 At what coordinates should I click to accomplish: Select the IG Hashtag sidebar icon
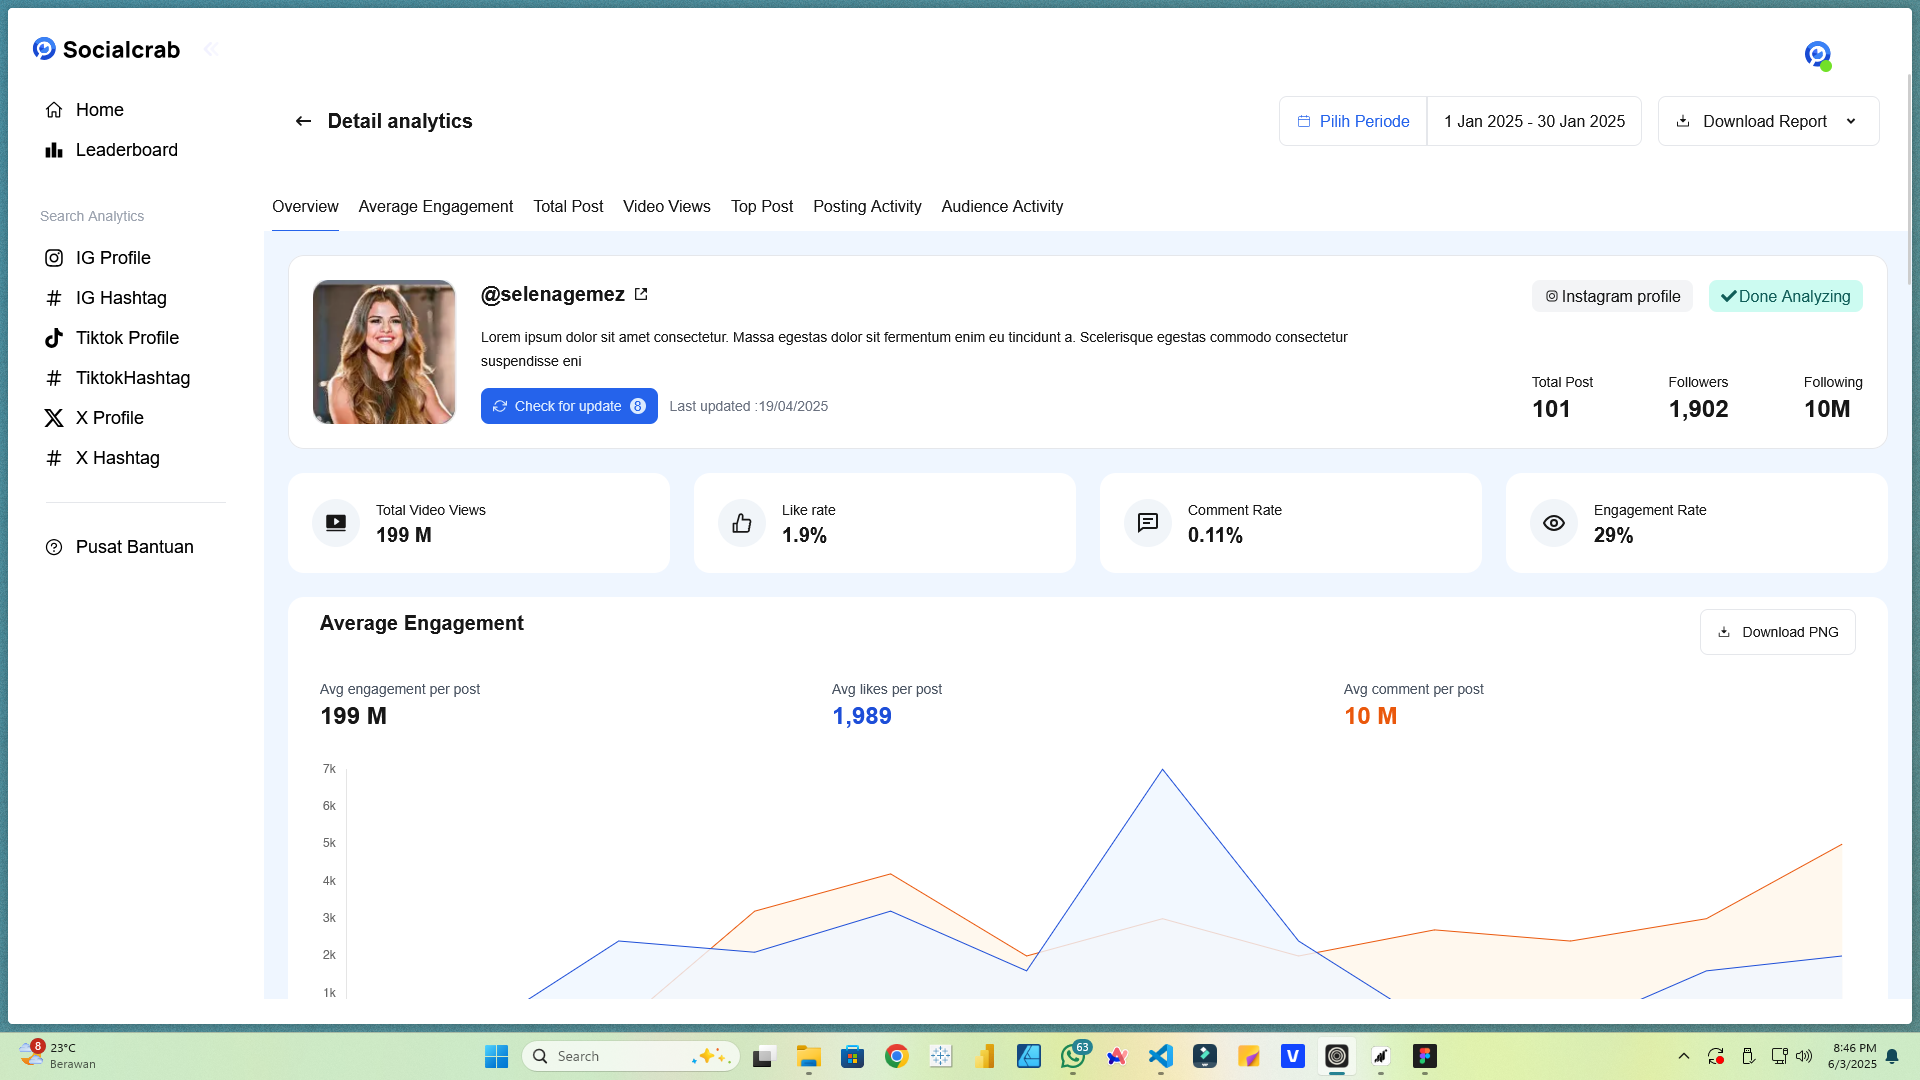pyautogui.click(x=54, y=297)
